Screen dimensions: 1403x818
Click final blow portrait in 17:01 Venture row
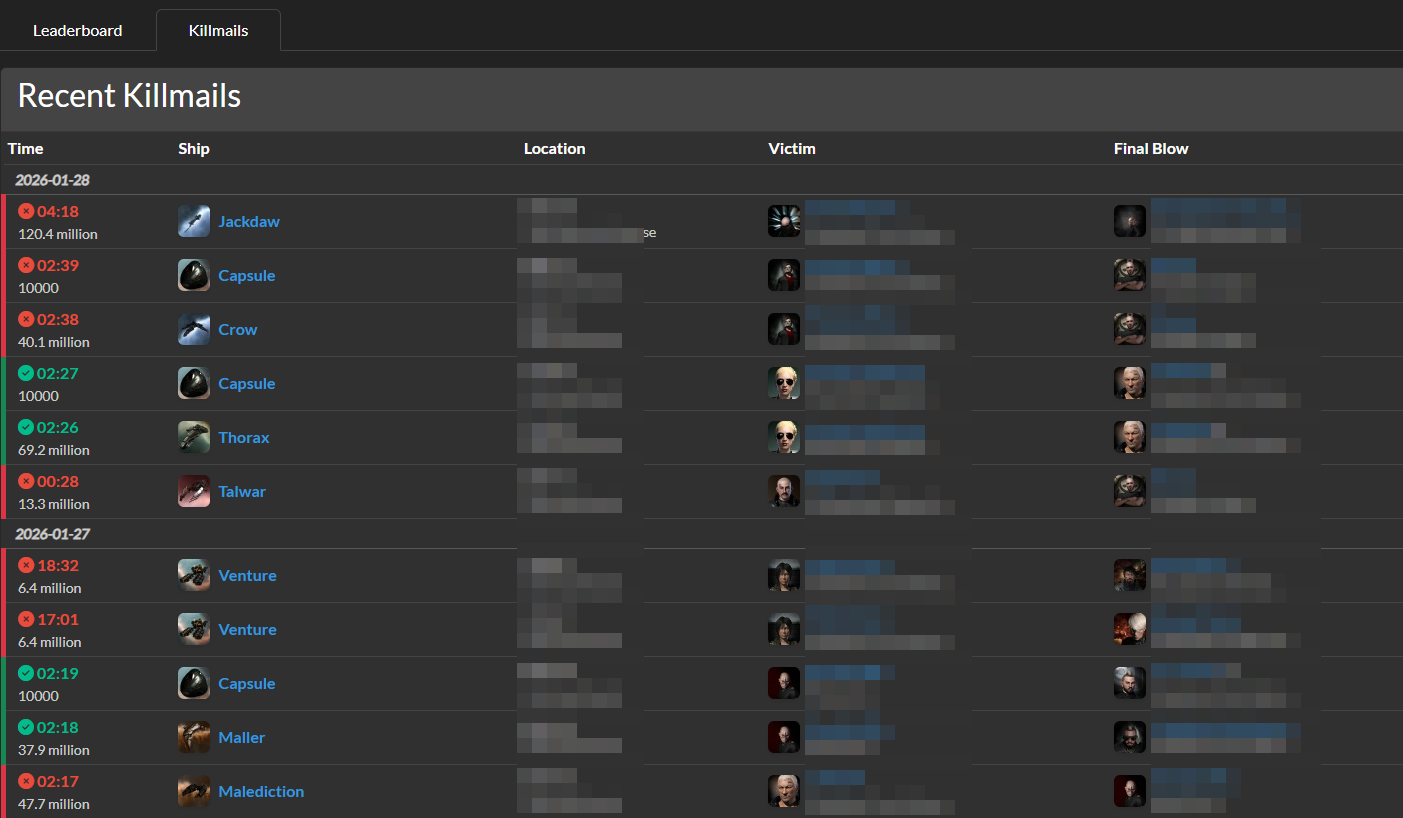(1130, 629)
